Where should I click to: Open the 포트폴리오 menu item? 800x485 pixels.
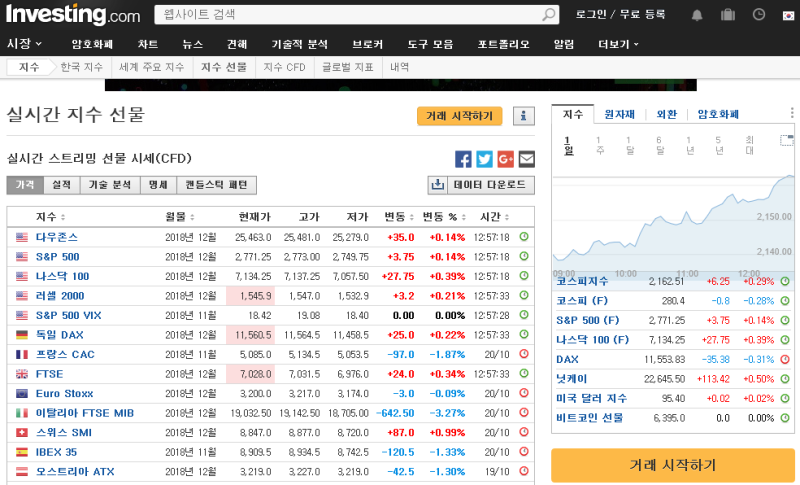point(503,44)
